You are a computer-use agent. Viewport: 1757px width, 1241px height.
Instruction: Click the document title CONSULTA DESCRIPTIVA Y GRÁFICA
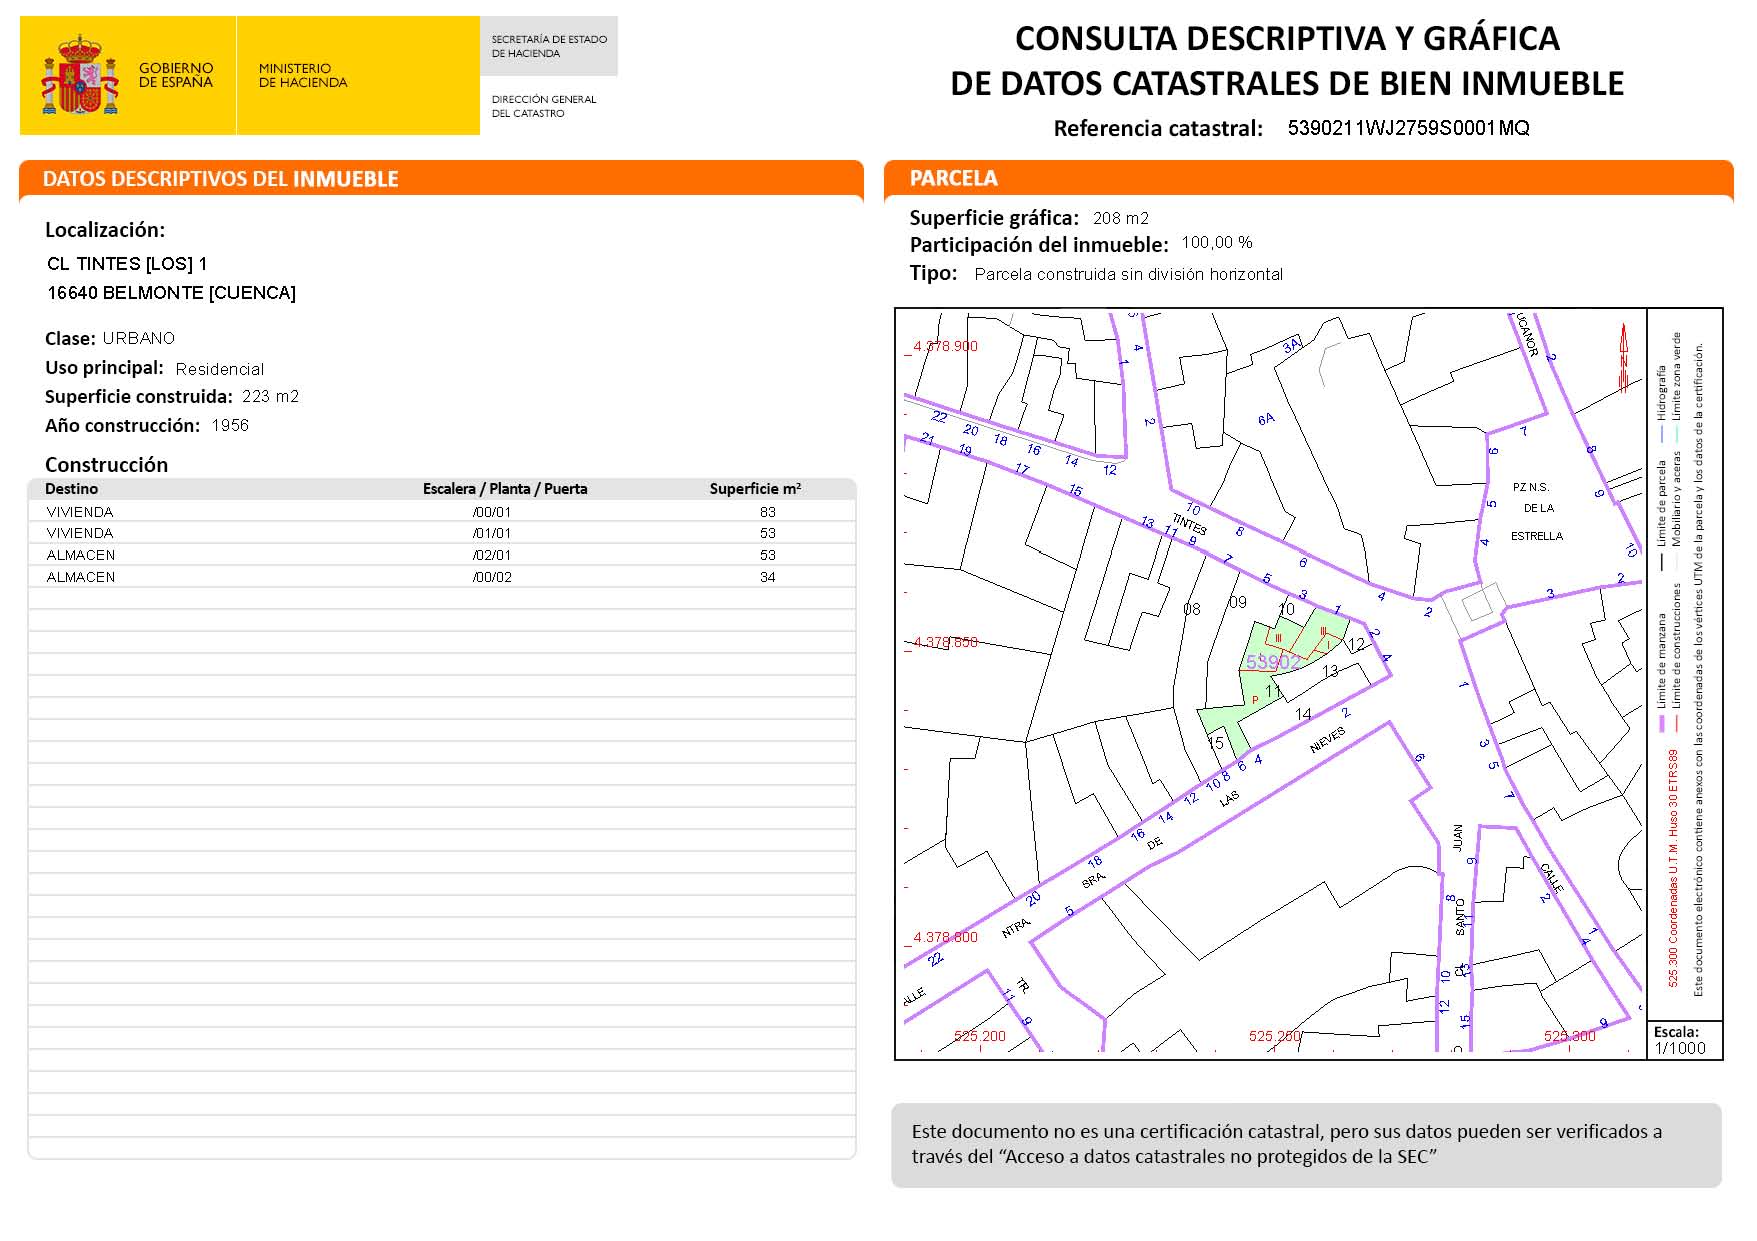click(x=1287, y=38)
